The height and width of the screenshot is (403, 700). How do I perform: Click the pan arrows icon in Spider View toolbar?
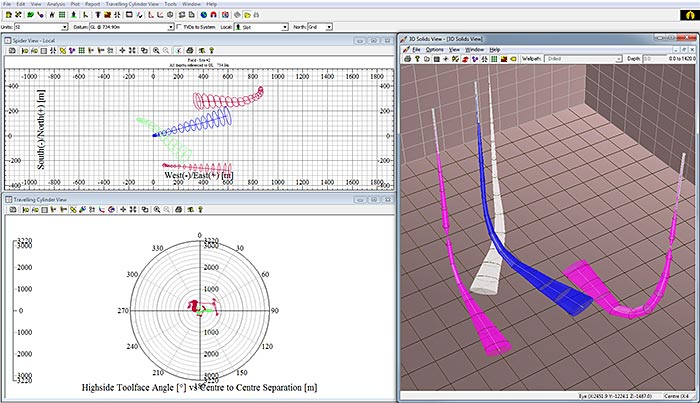[122, 49]
